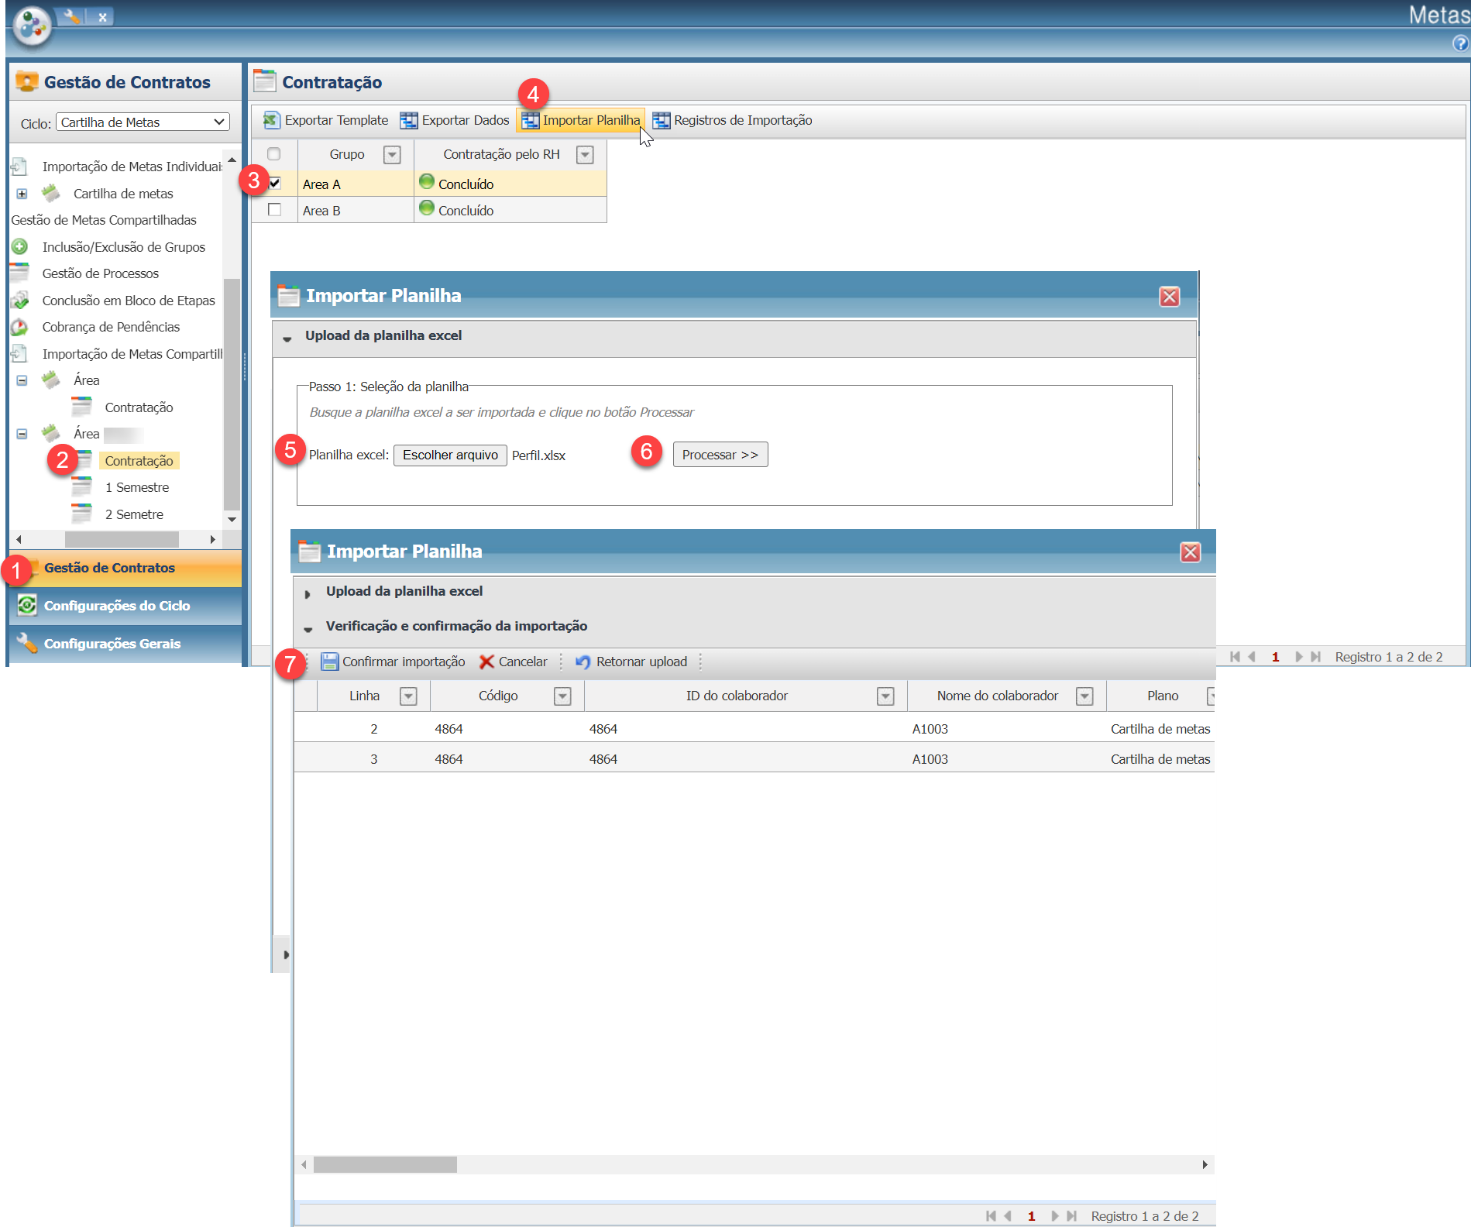Image resolution: width=1471 pixels, height=1227 pixels.
Task: Select Contratação under the first Área node
Action: (139, 407)
